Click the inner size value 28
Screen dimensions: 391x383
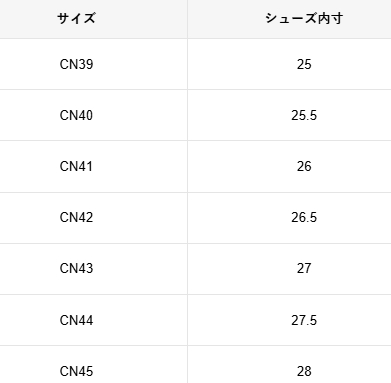pos(304,371)
